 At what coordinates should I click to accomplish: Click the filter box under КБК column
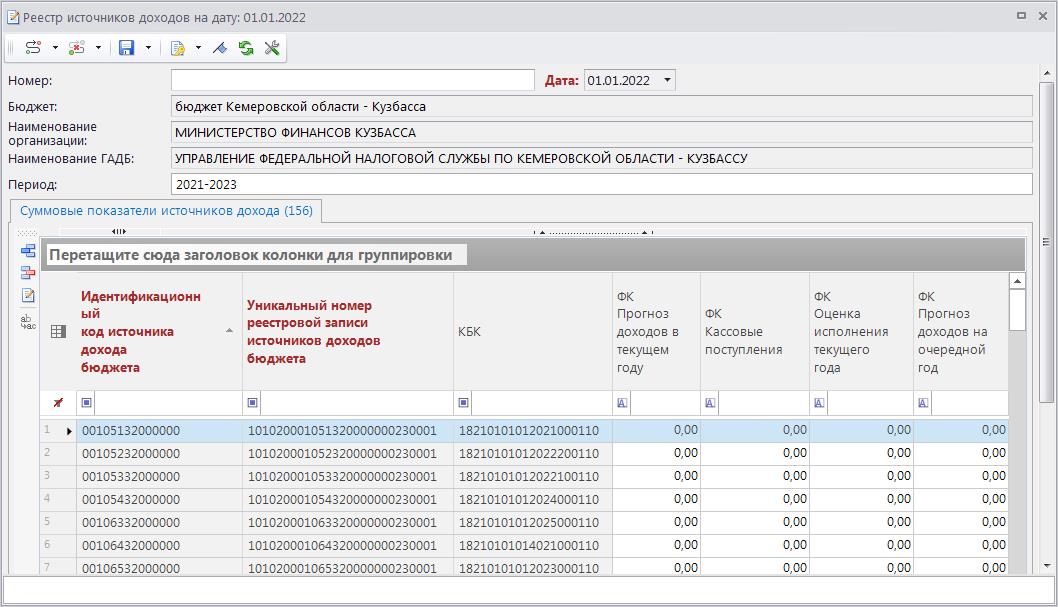[x=541, y=403]
